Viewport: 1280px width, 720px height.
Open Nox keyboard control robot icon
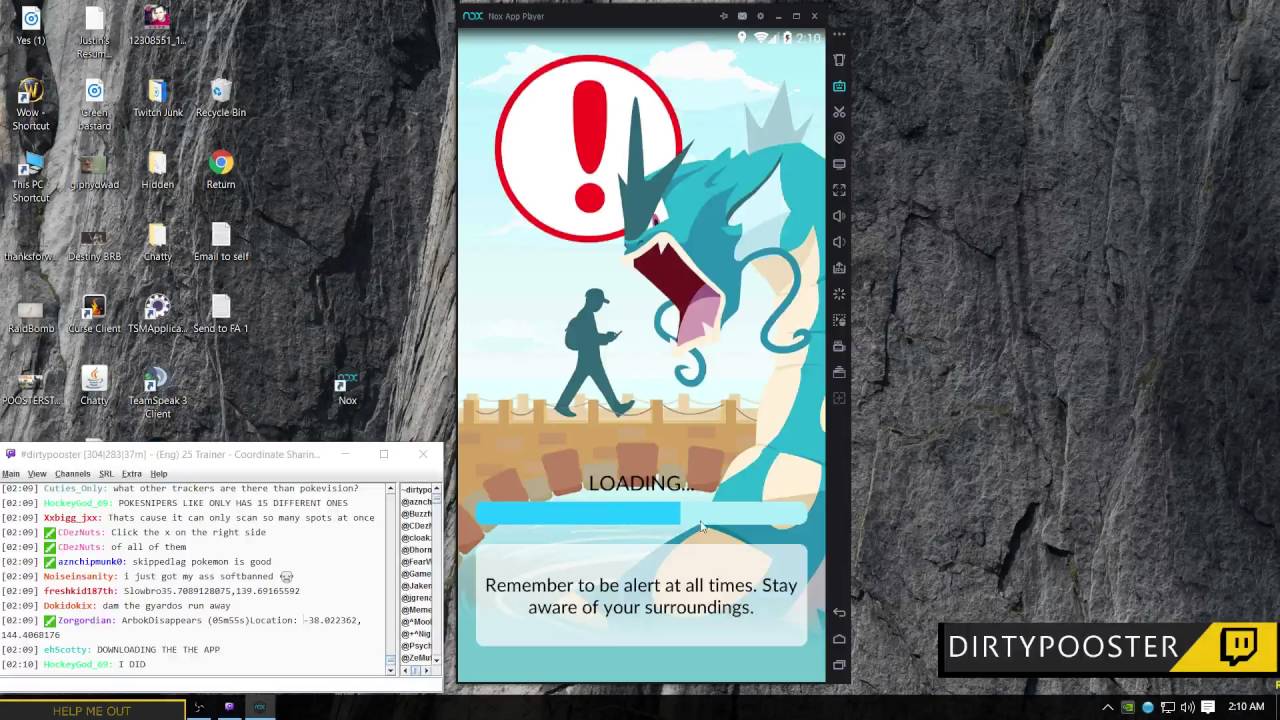pyautogui.click(x=839, y=86)
